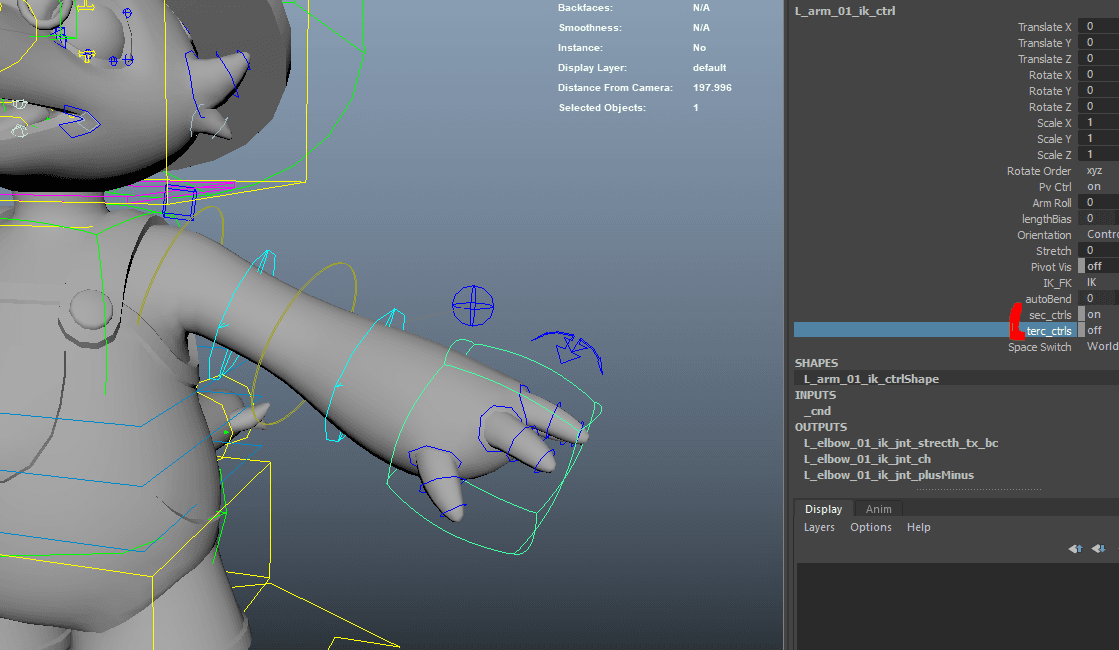Click the move layer down icon

[x=1098, y=549]
